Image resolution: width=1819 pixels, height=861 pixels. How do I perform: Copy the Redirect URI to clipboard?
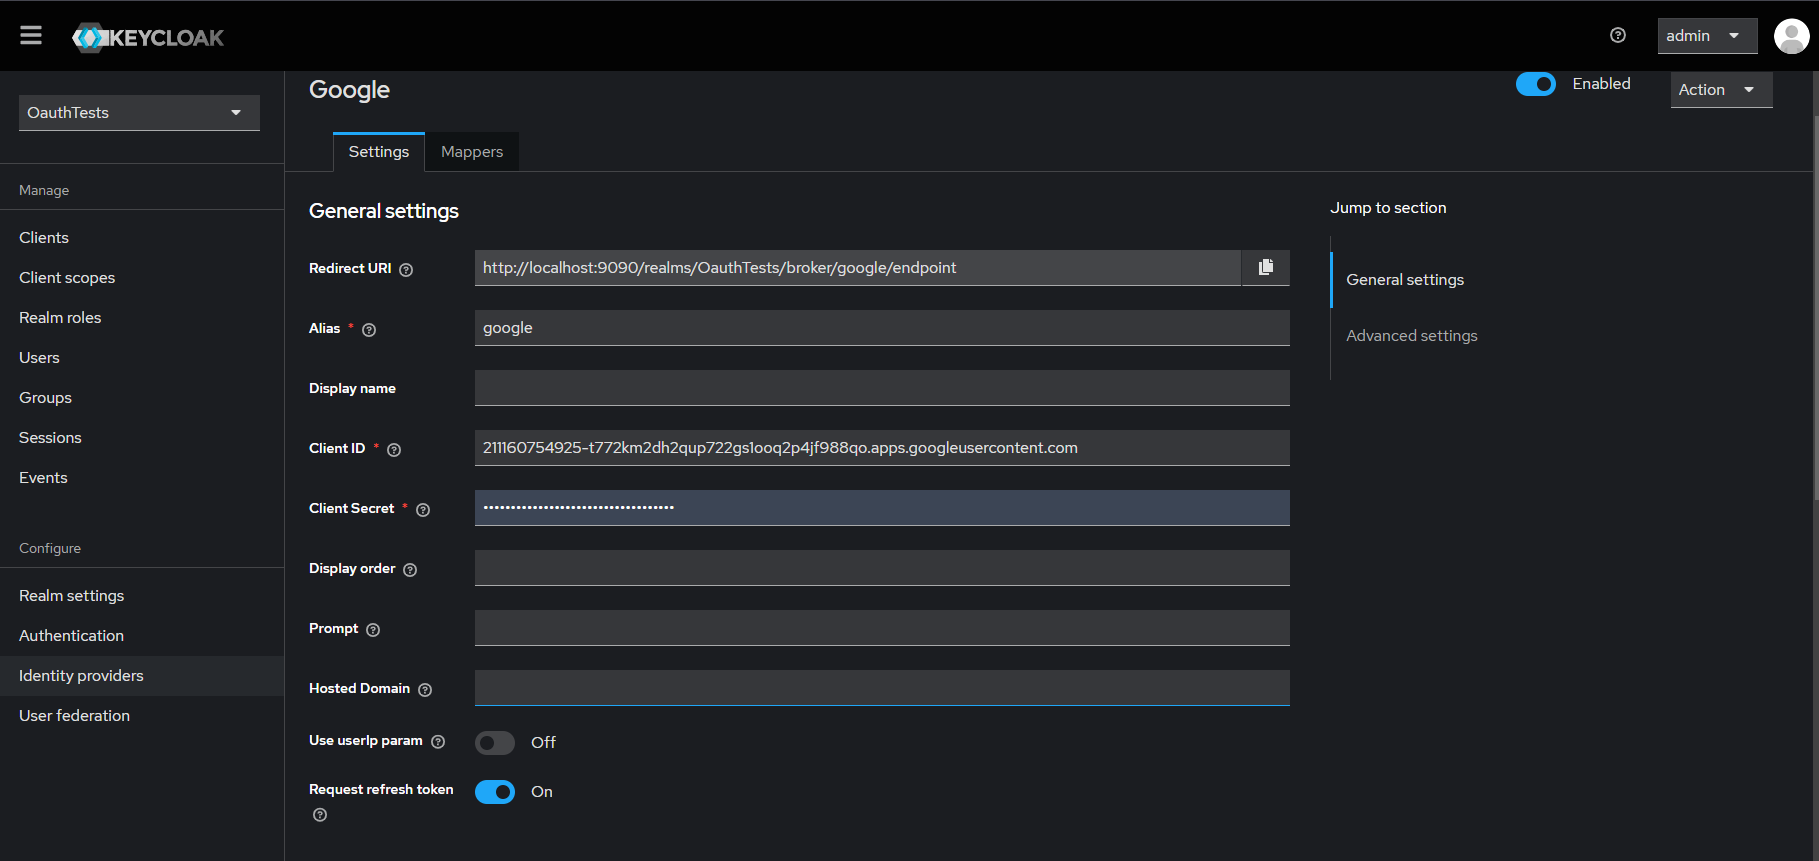point(1266,268)
